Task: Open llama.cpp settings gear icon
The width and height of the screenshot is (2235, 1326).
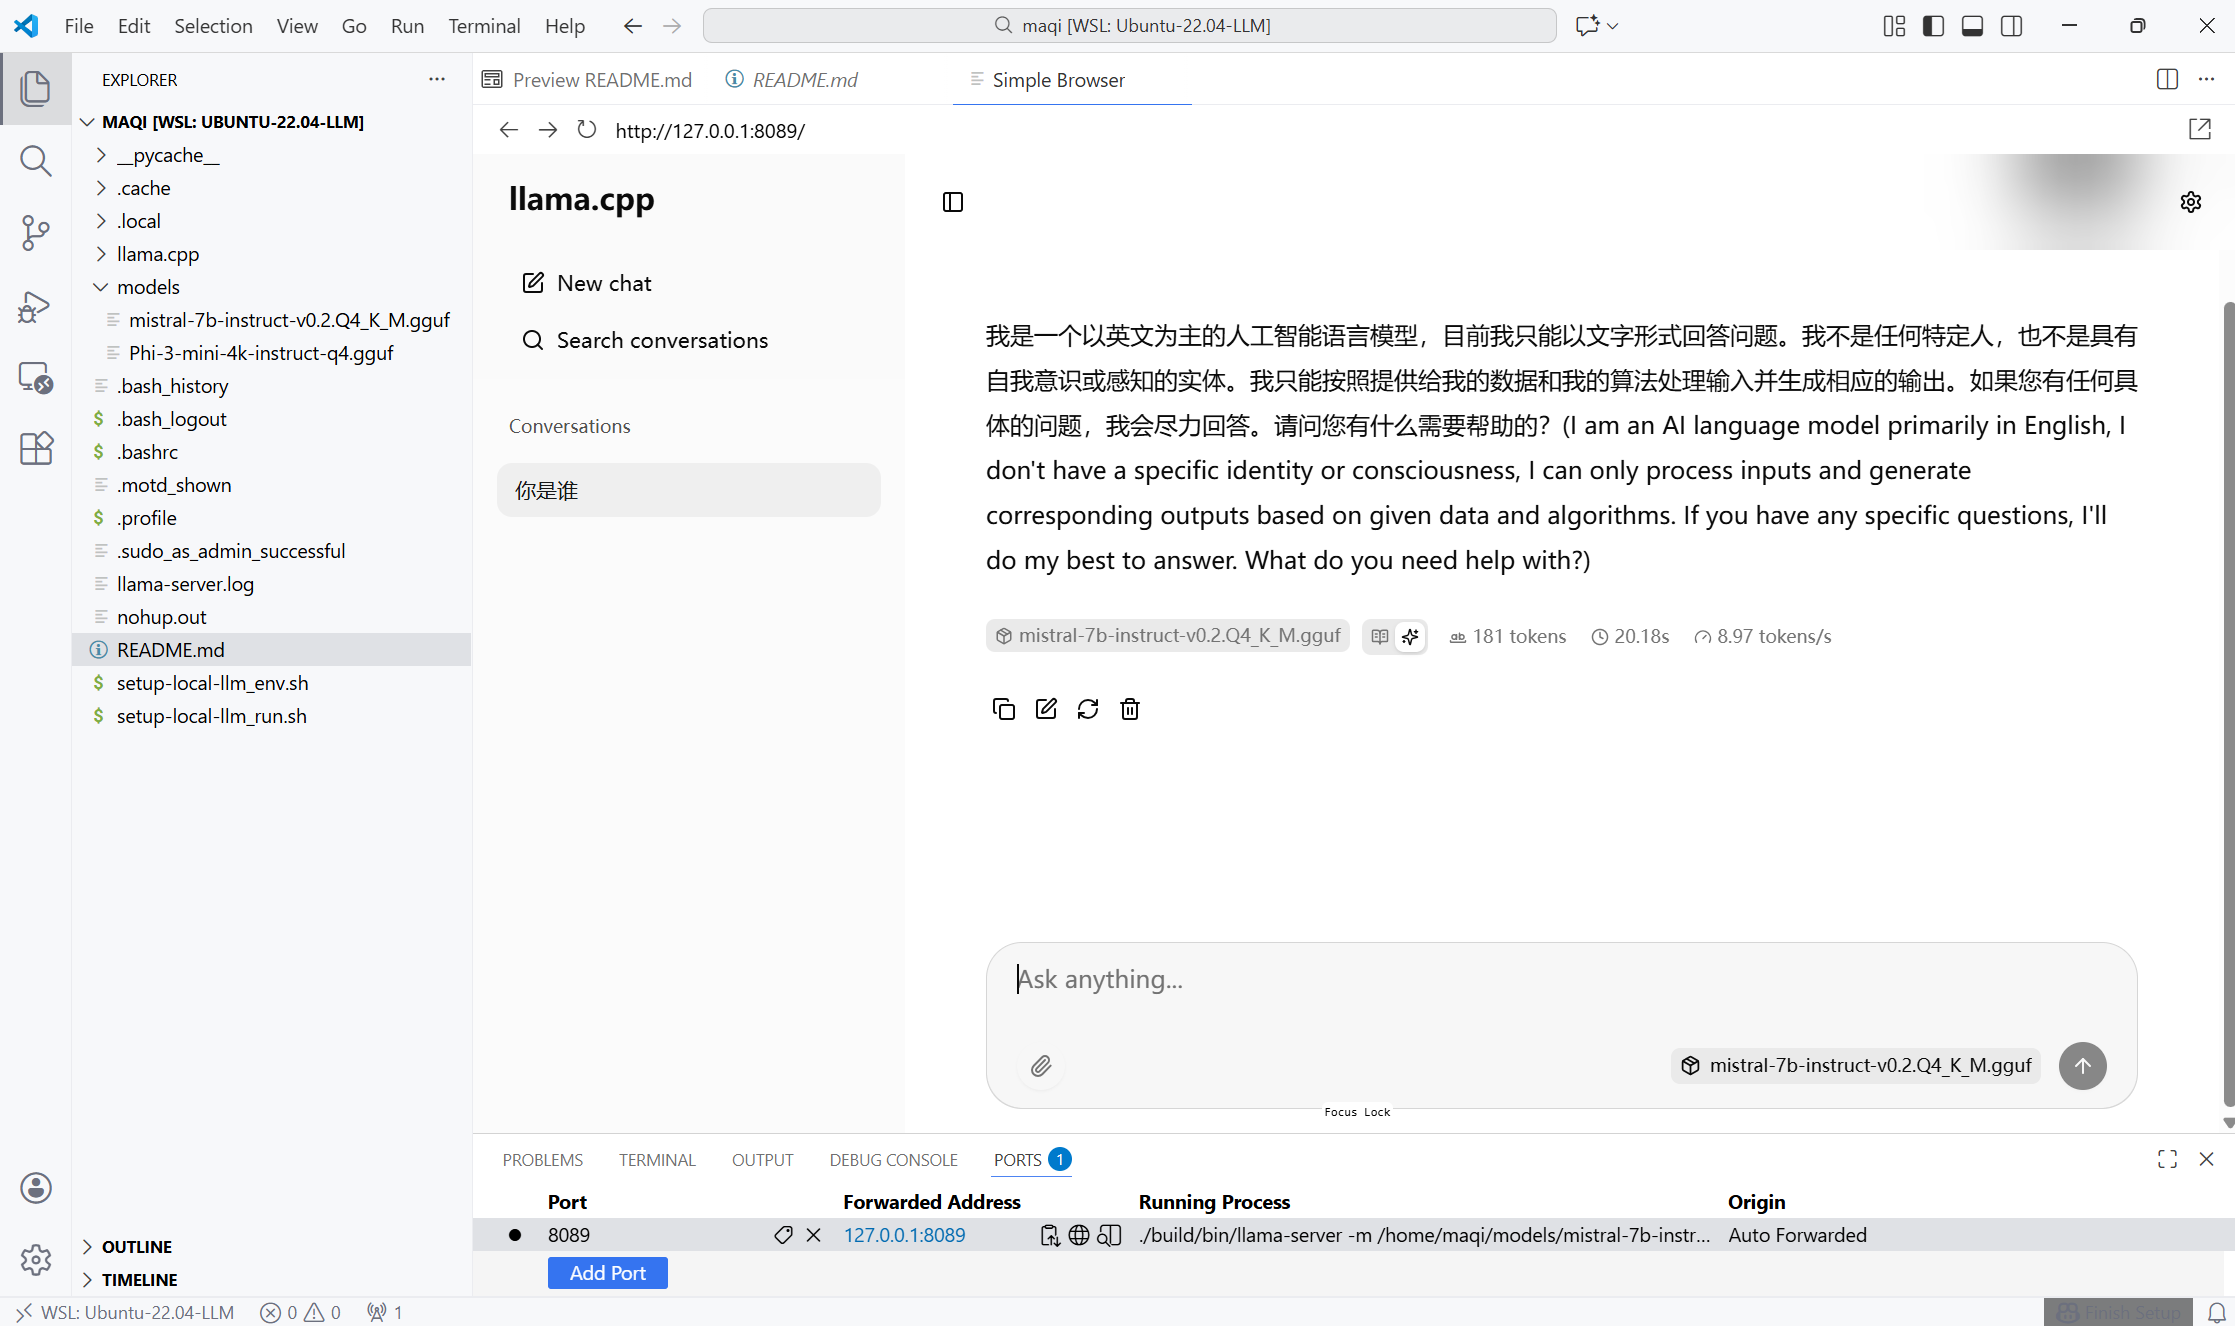Action: point(2190,202)
